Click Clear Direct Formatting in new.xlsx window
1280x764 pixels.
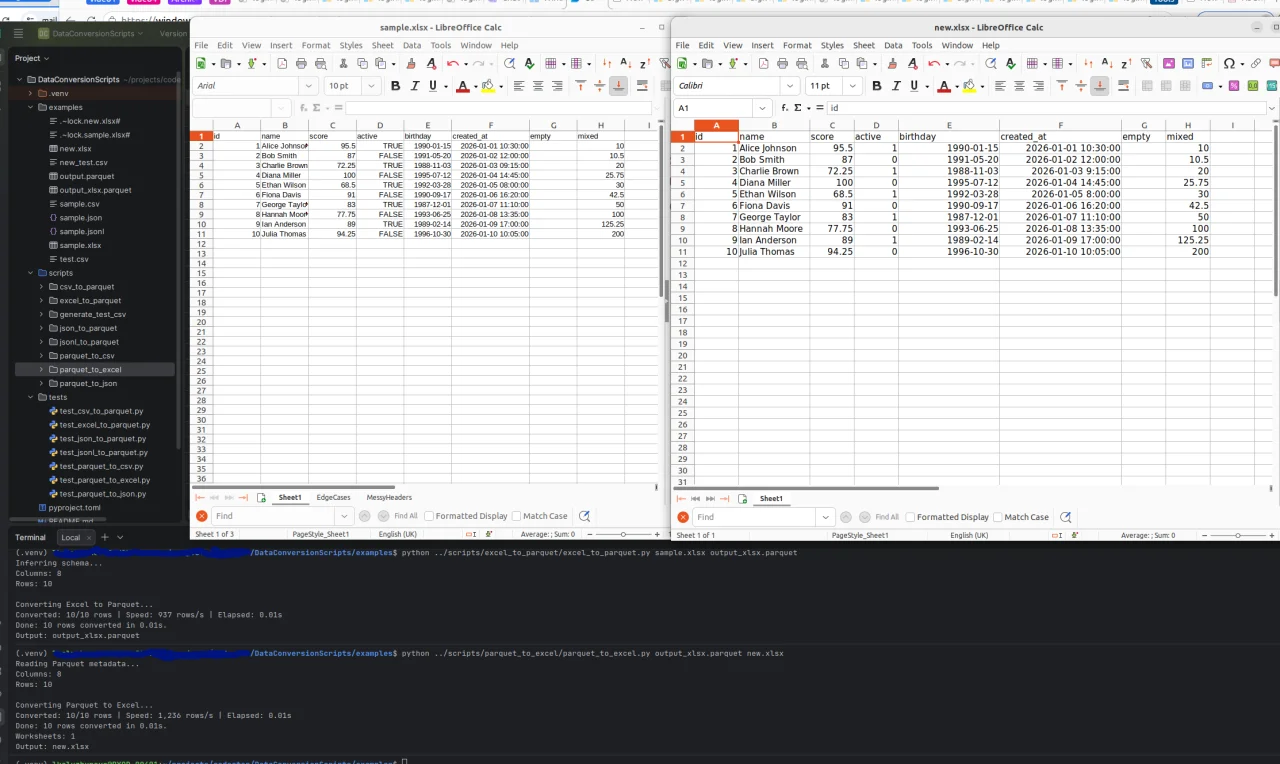tap(913, 63)
